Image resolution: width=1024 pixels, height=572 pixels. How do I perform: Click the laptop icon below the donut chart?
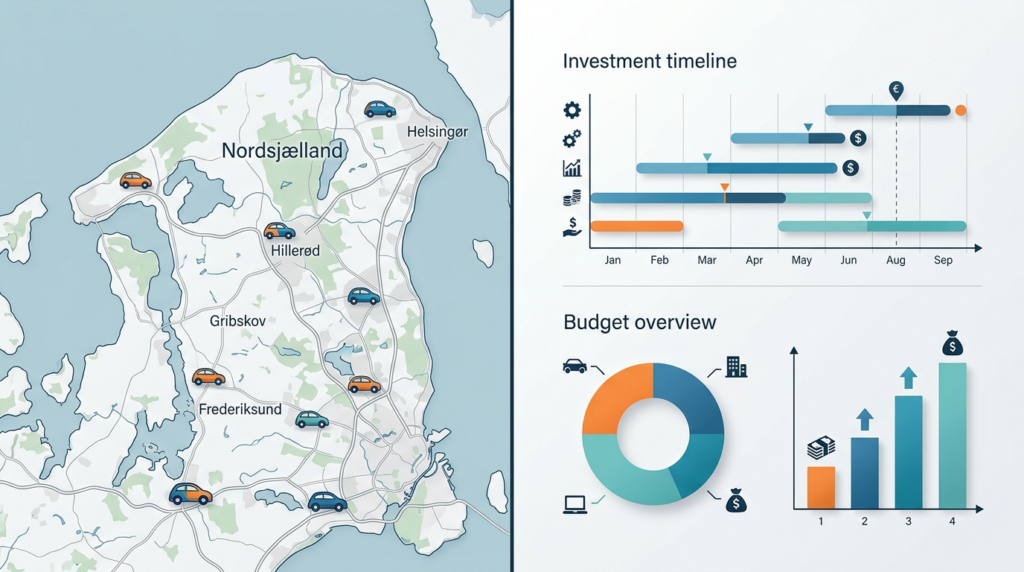pyautogui.click(x=575, y=504)
